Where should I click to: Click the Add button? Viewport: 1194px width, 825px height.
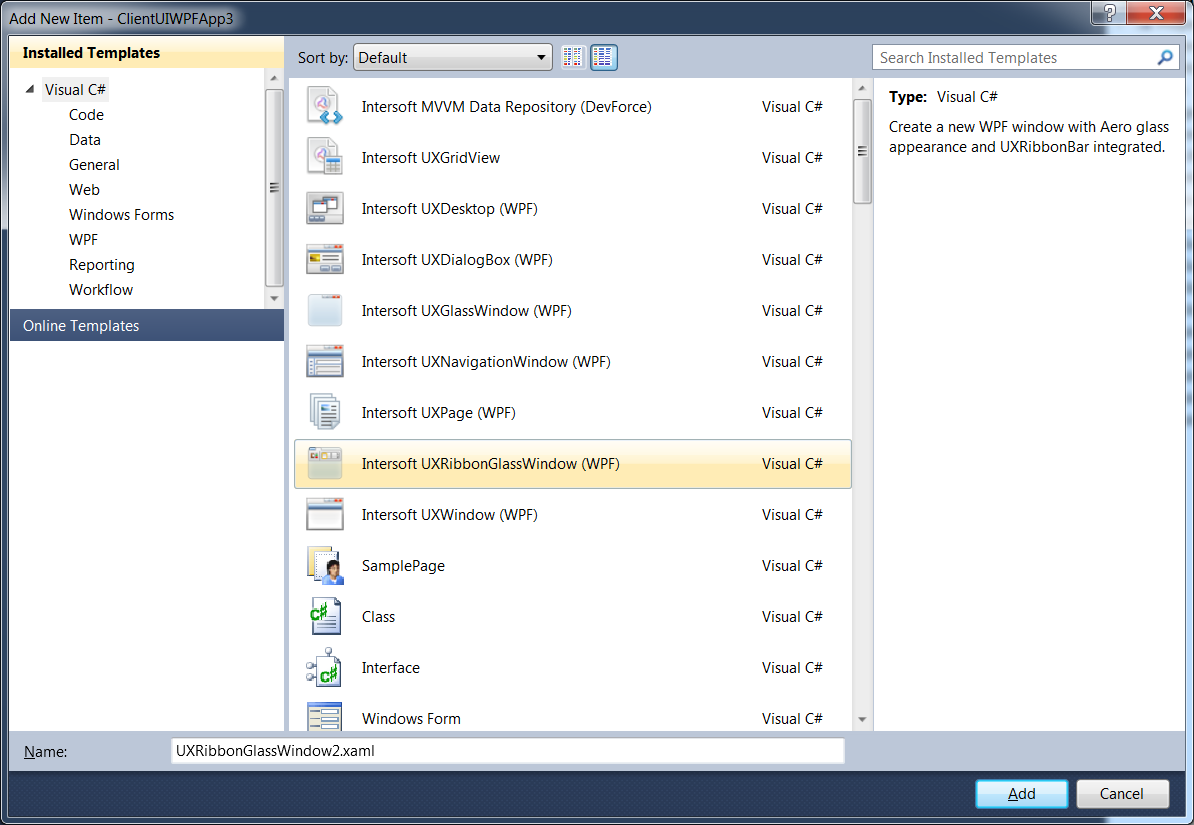(1021, 794)
